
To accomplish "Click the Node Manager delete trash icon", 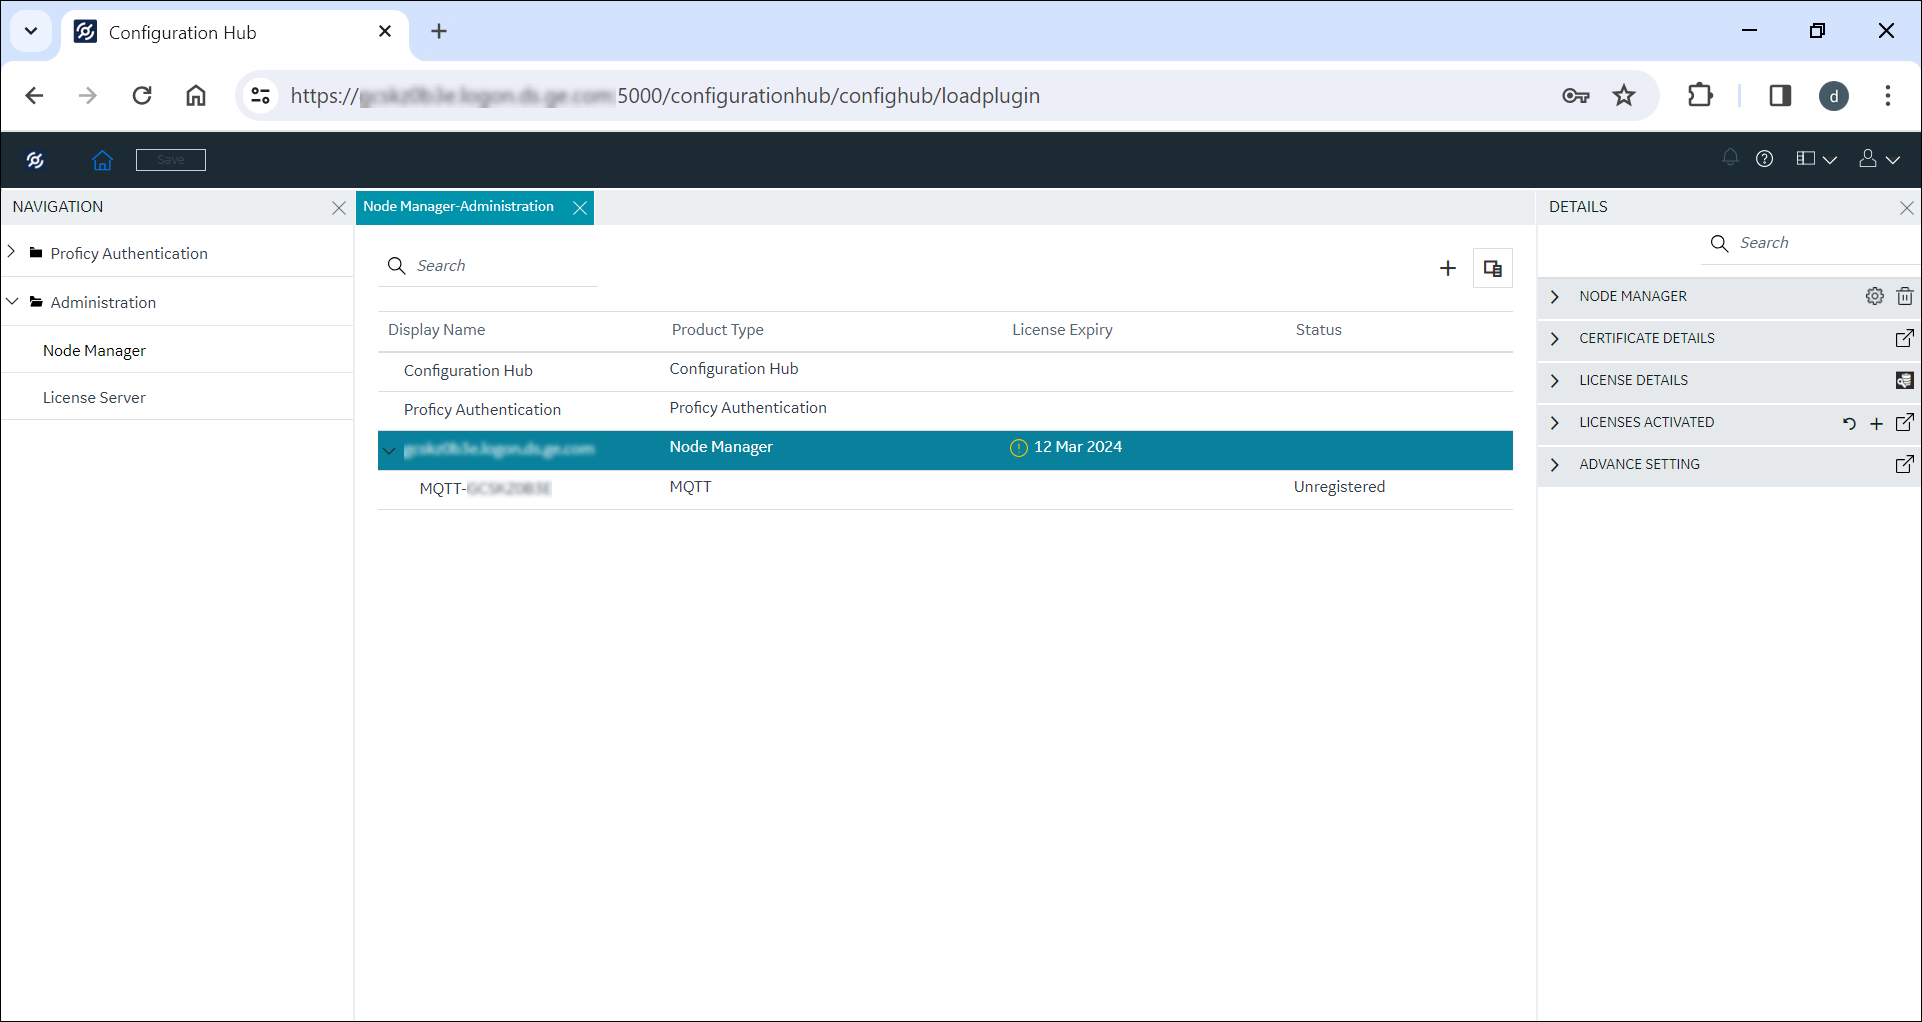I will 1905,296.
